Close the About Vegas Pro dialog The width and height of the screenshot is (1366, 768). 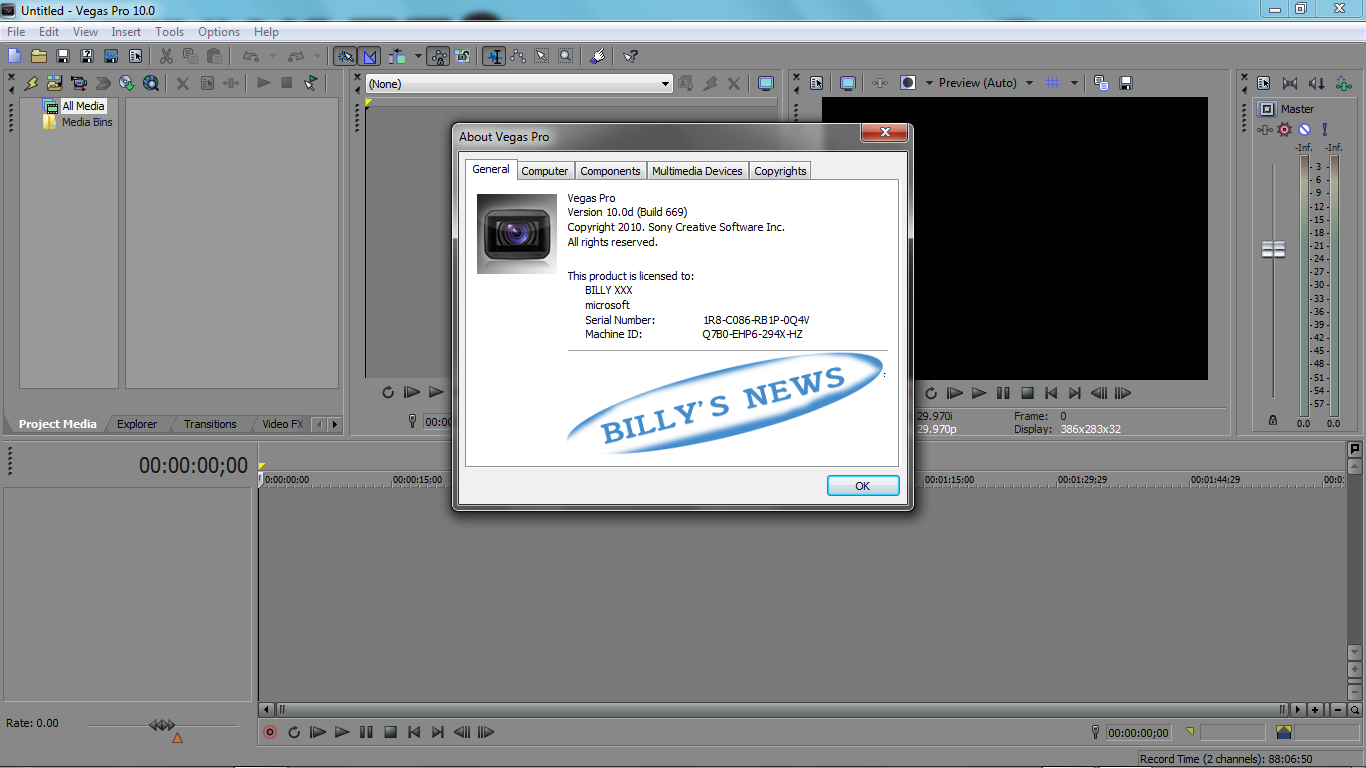(885, 132)
